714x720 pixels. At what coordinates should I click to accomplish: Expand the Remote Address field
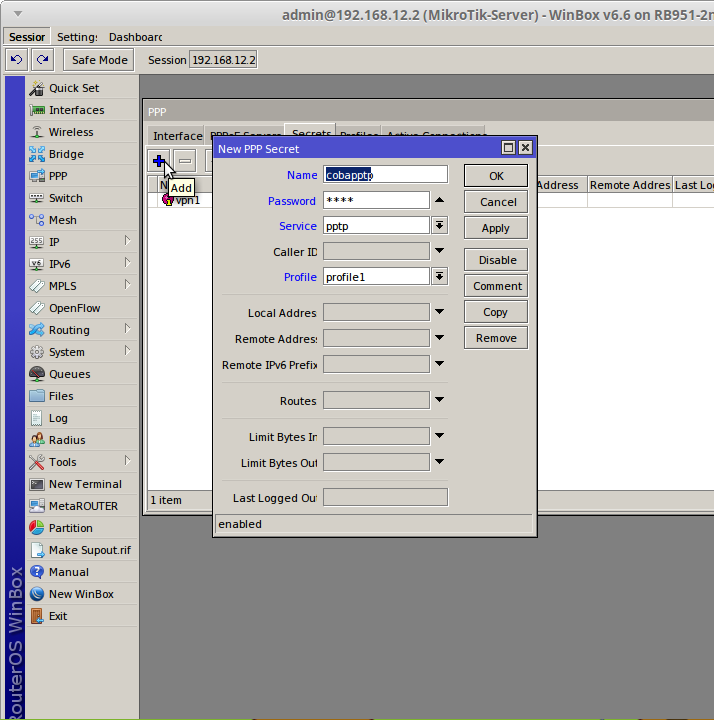(x=439, y=338)
